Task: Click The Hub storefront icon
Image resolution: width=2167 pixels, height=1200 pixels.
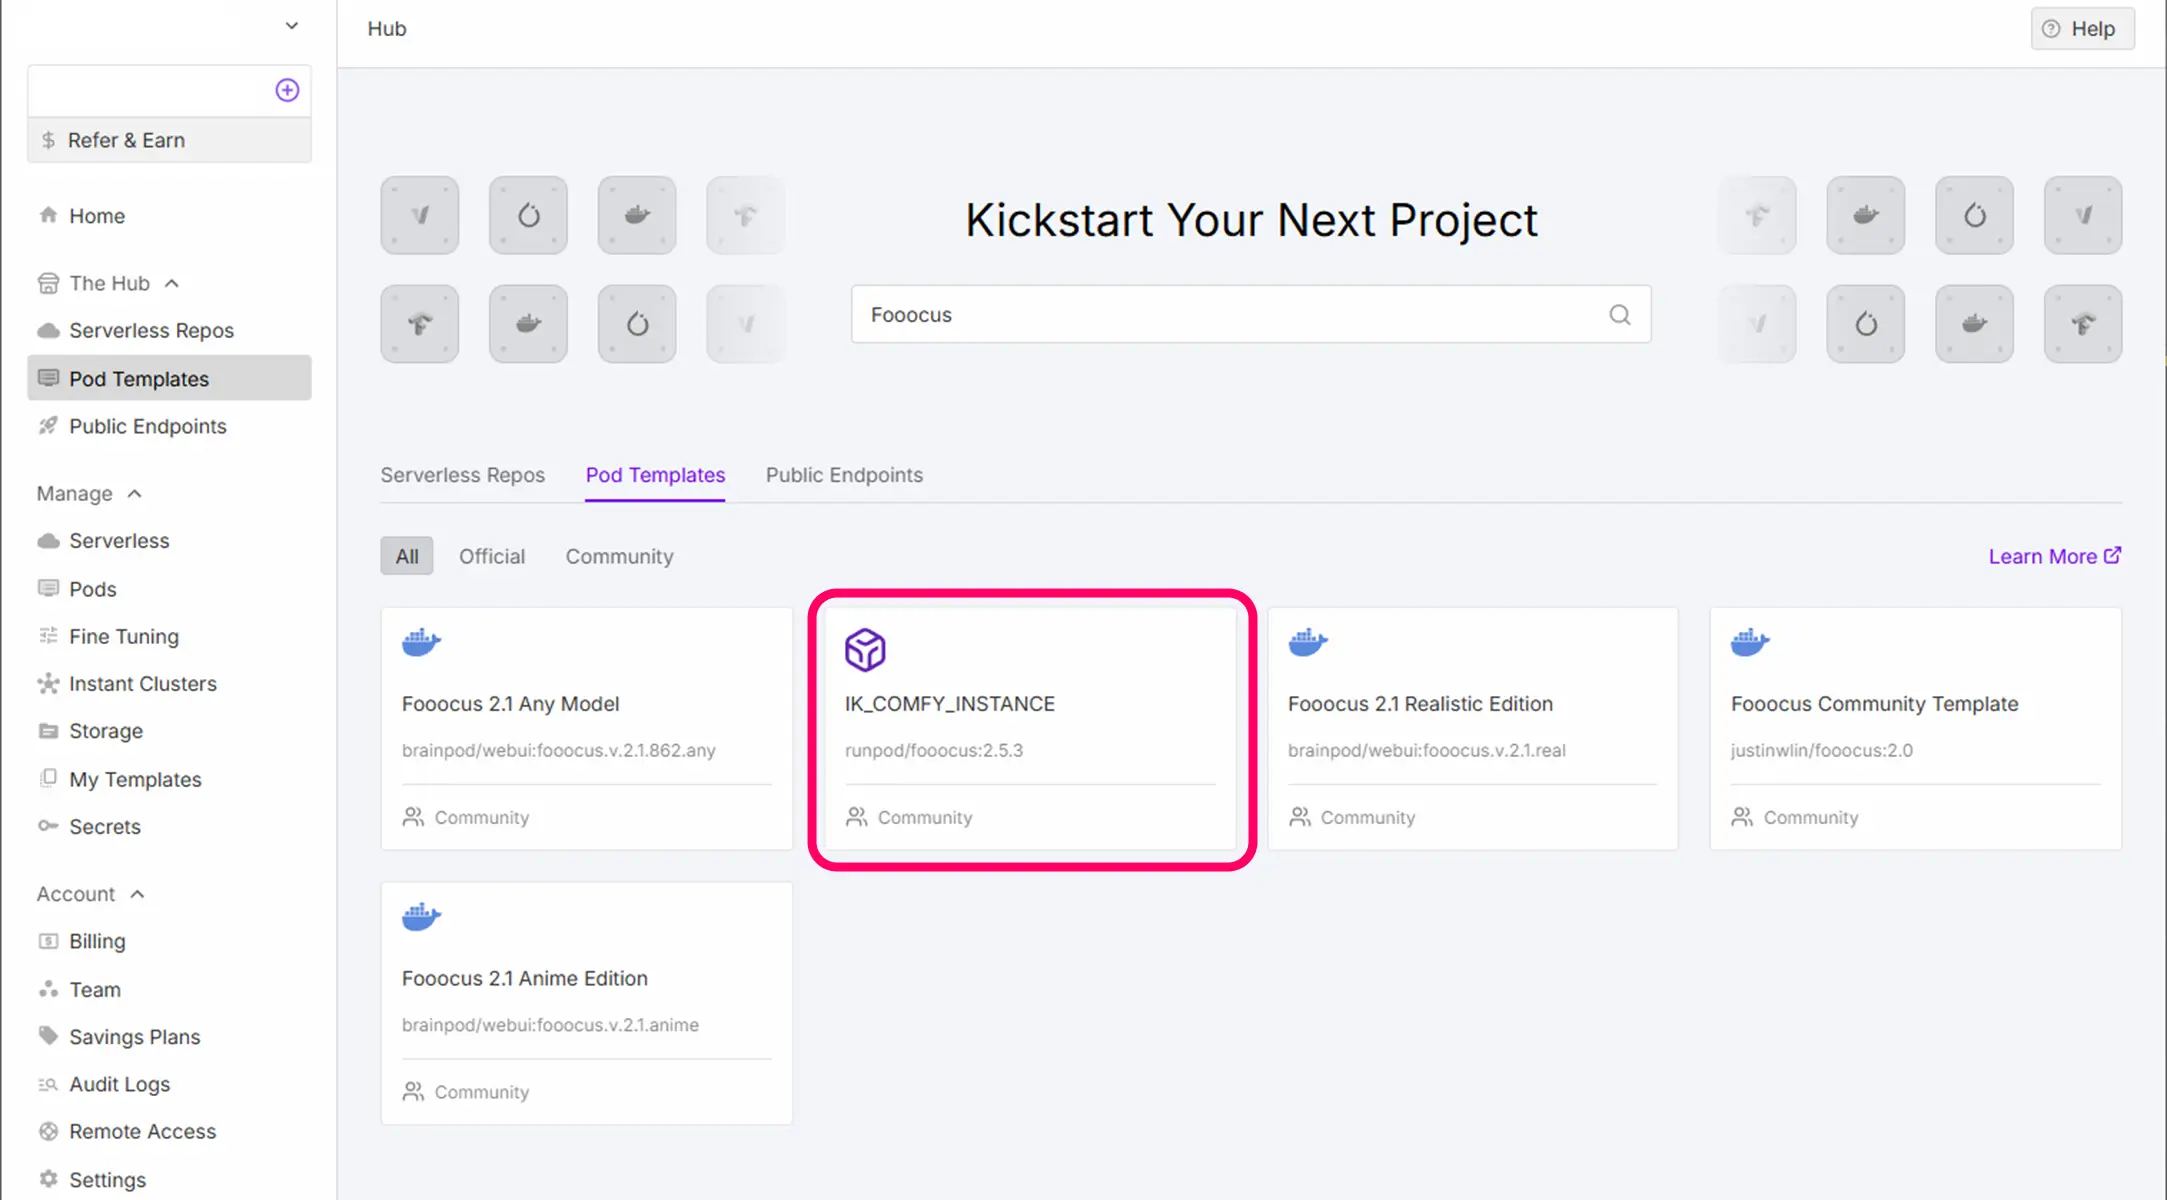Action: coord(48,283)
